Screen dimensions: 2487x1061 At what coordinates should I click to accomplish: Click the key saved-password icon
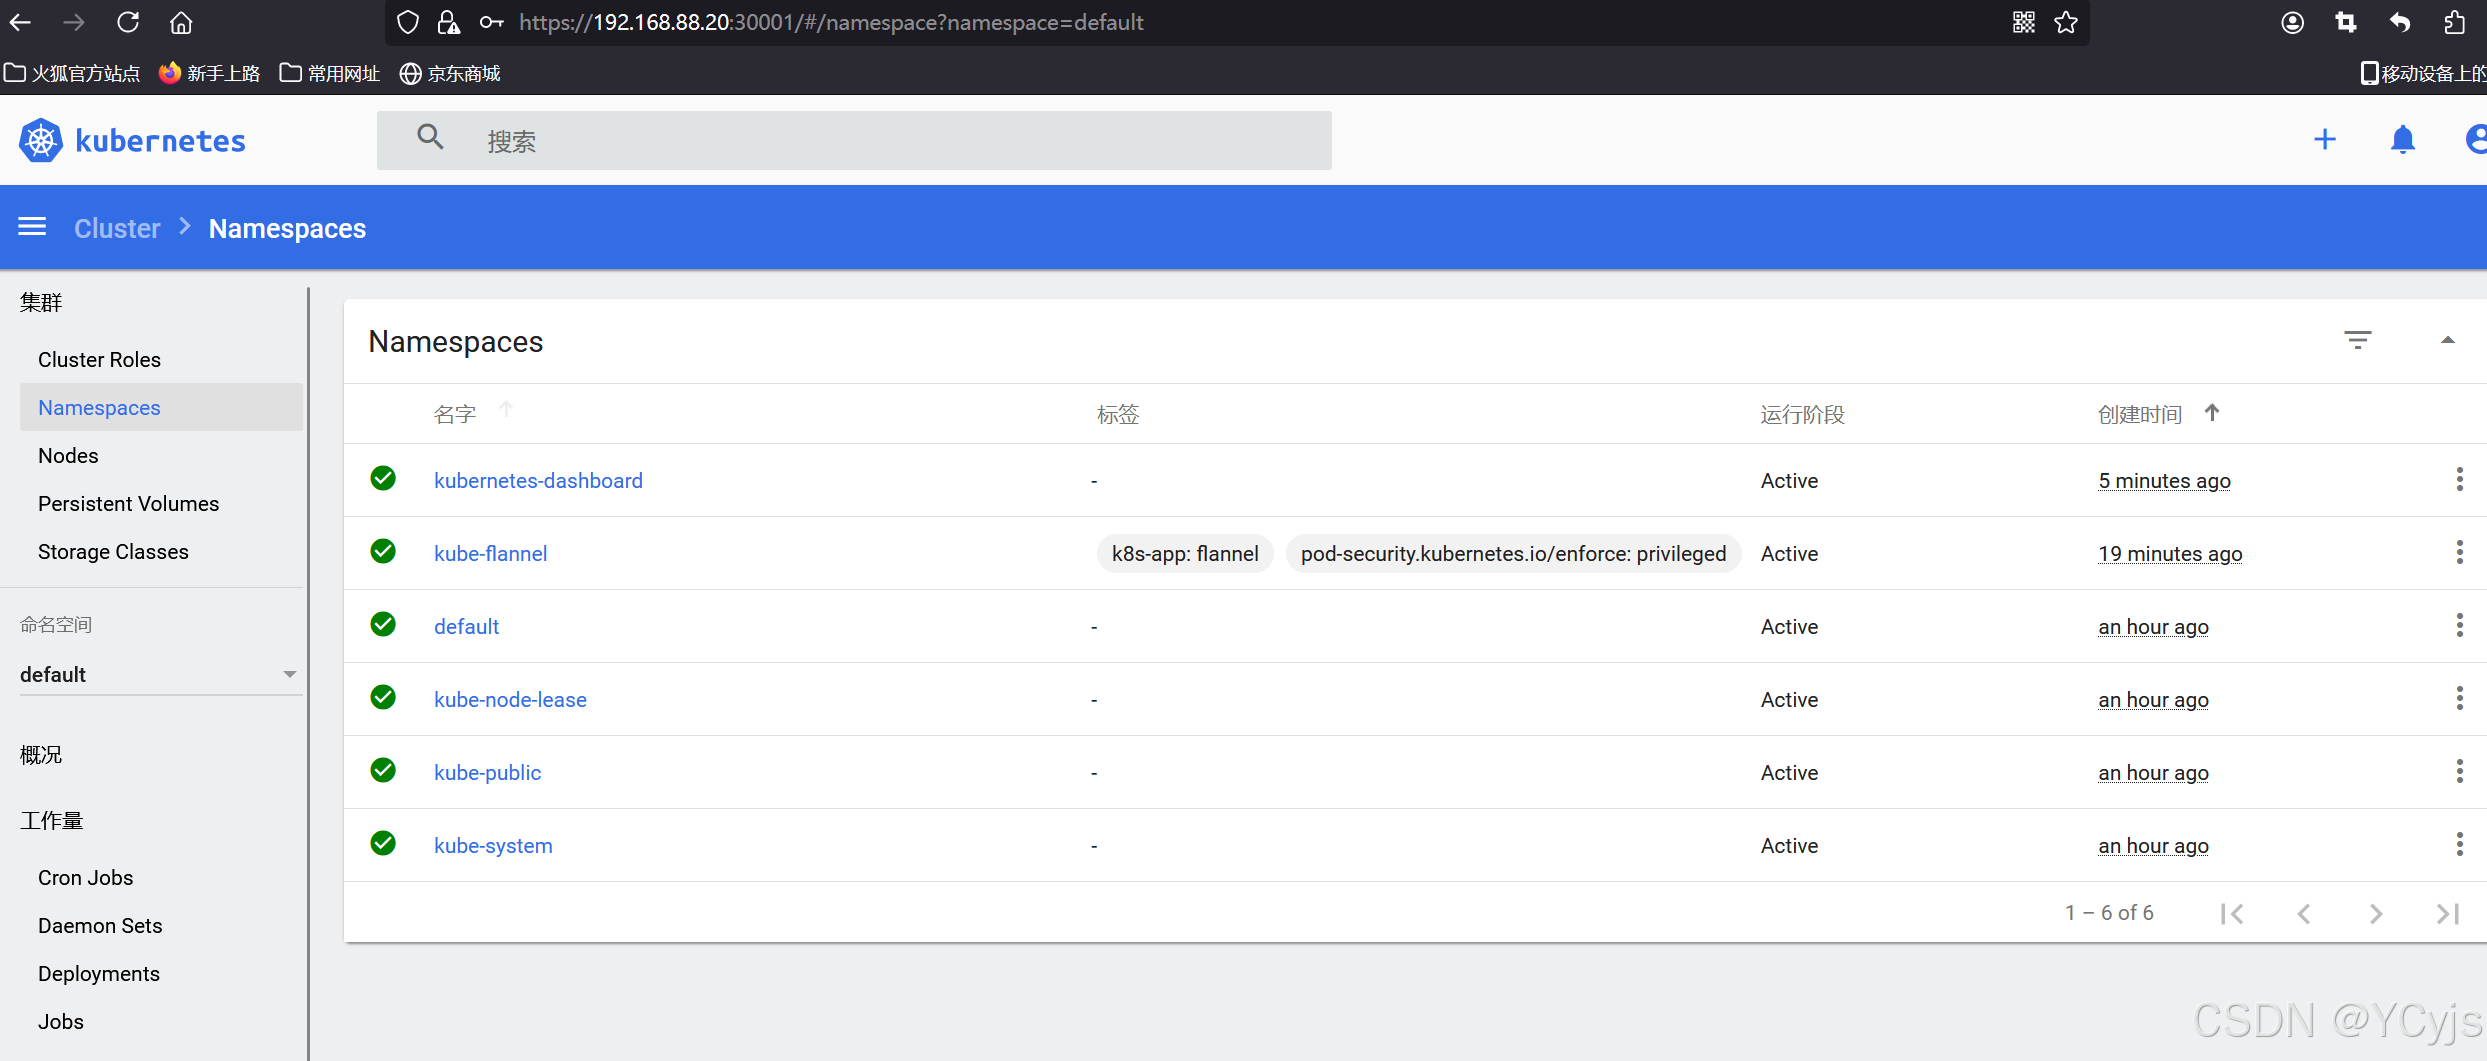click(491, 22)
